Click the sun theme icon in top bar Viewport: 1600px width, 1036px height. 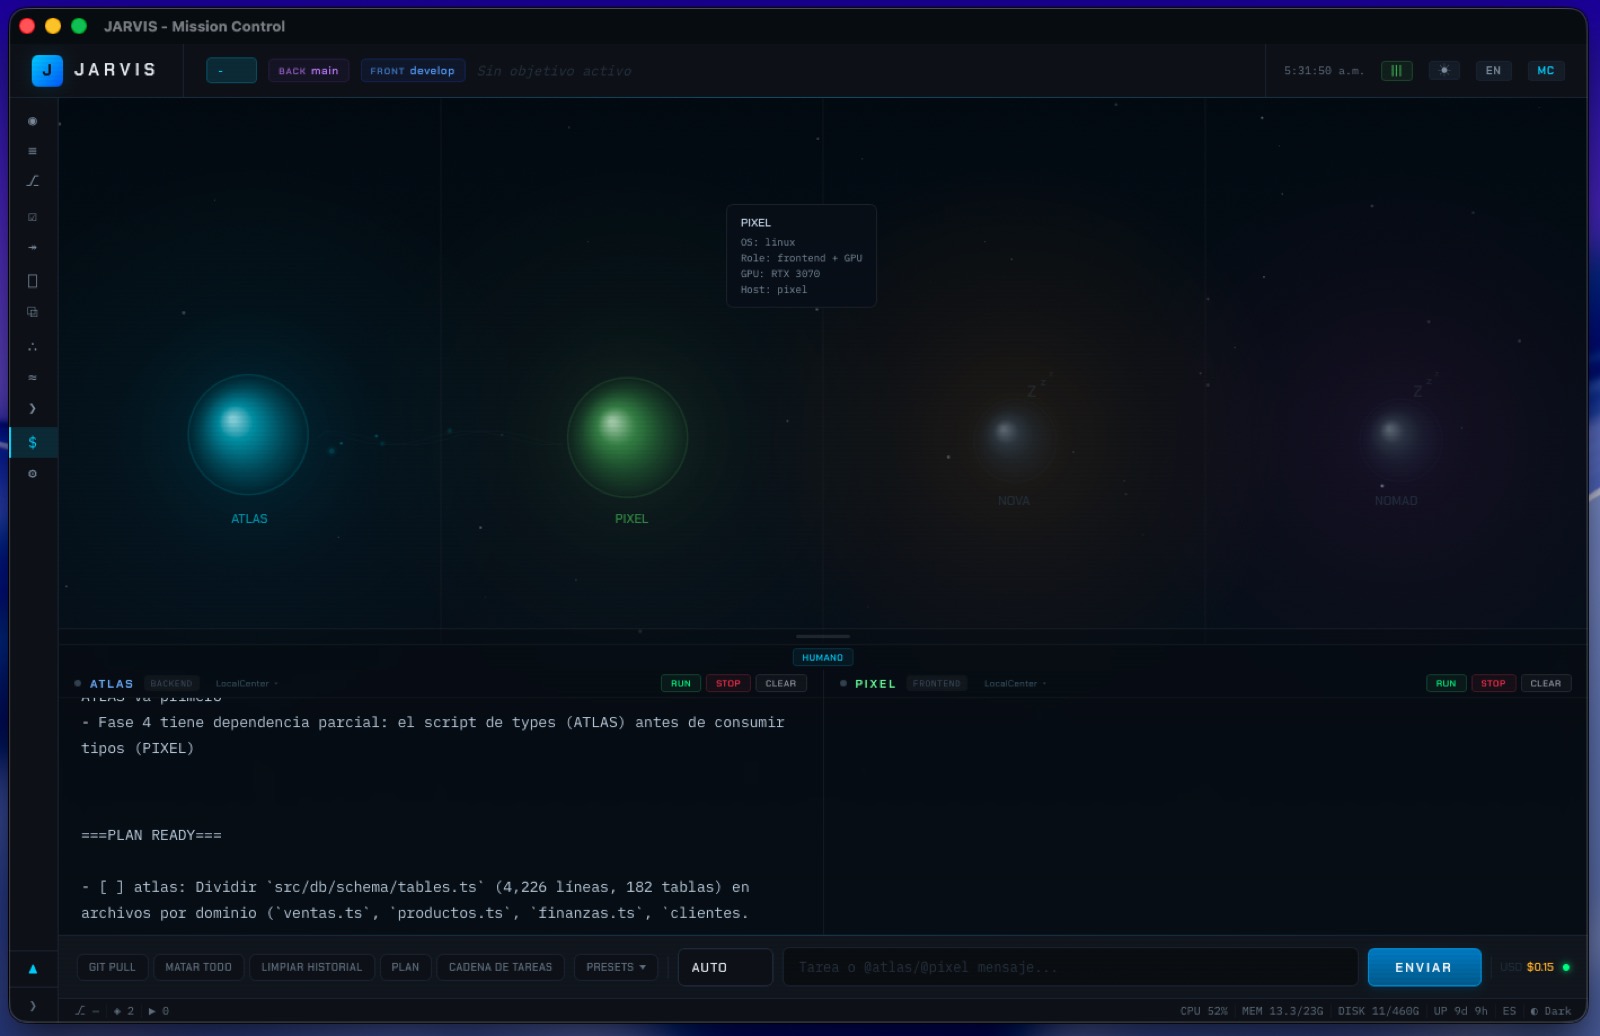1444,70
